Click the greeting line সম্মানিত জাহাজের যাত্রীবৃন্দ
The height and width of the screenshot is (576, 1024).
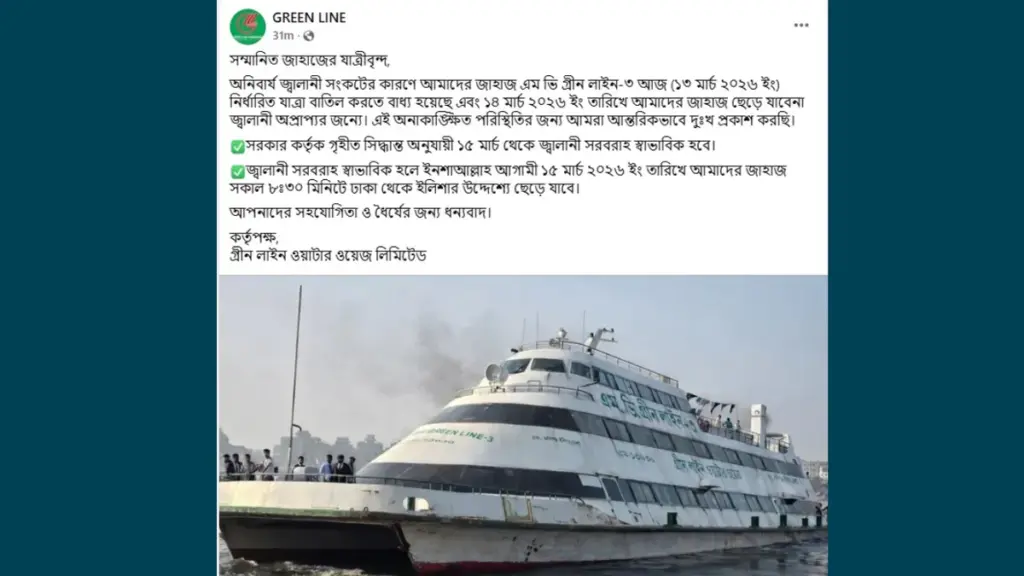[x=310, y=60]
